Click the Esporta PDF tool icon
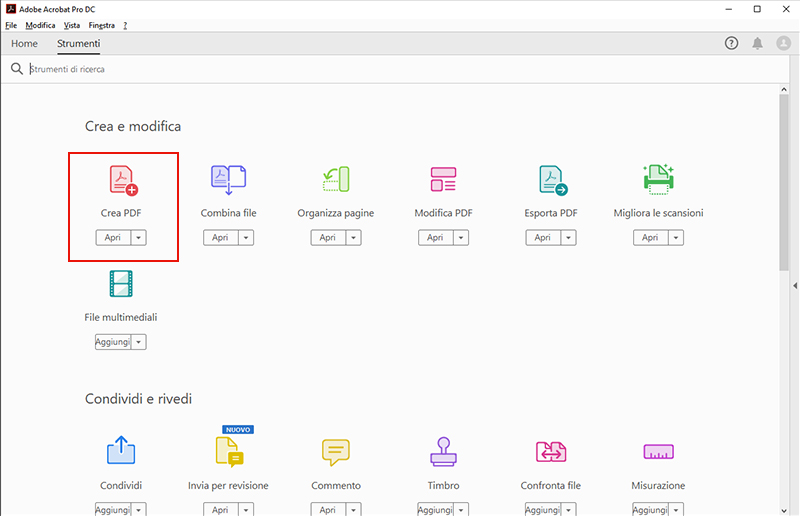This screenshot has width=800, height=516. tap(553, 180)
